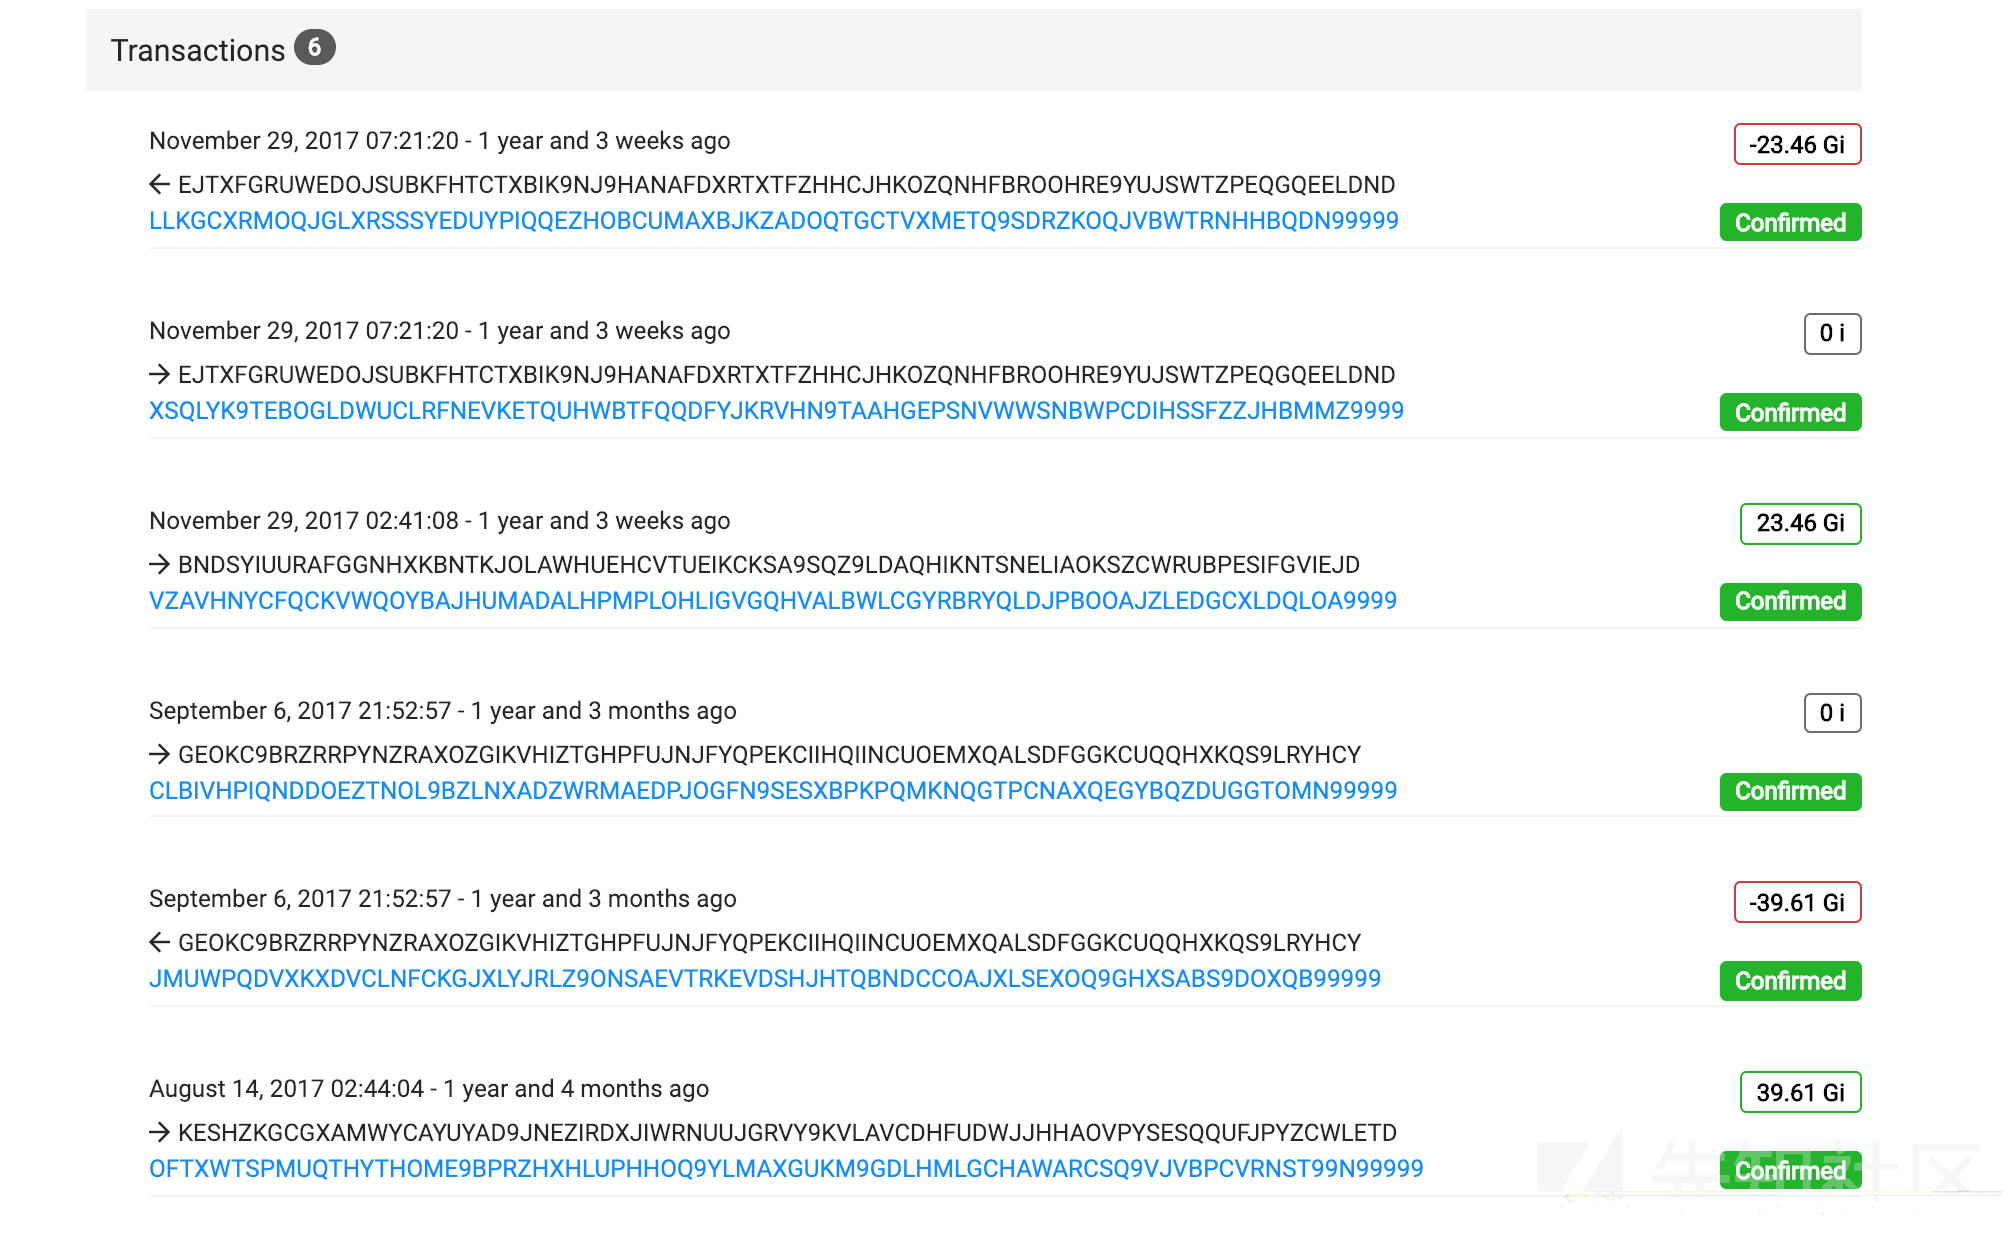
Task: Open transaction hash starting with VZAVHNYCFQCKVW
Action: 773,601
